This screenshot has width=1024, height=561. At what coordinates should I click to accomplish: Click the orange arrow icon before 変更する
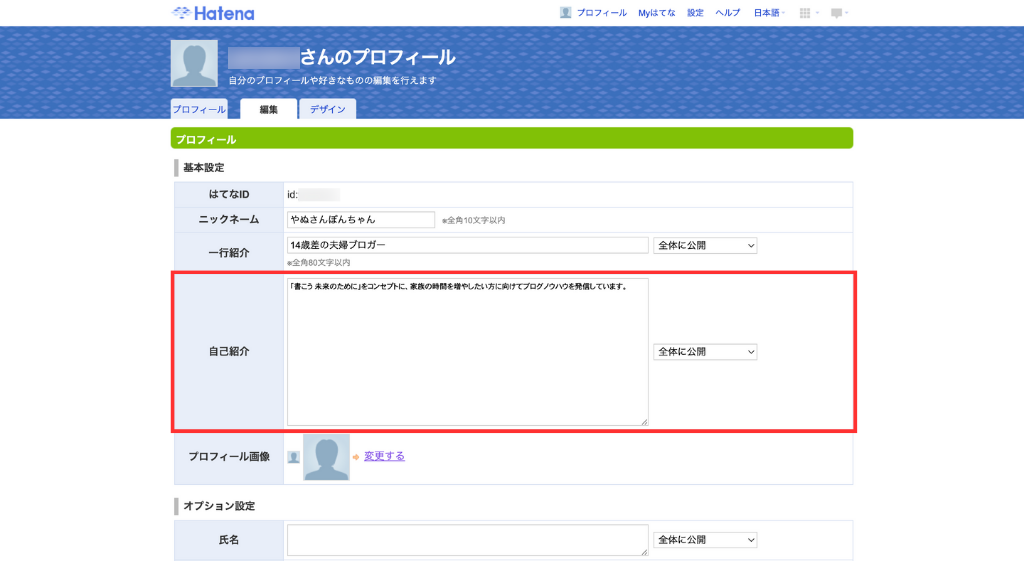tap(356, 457)
